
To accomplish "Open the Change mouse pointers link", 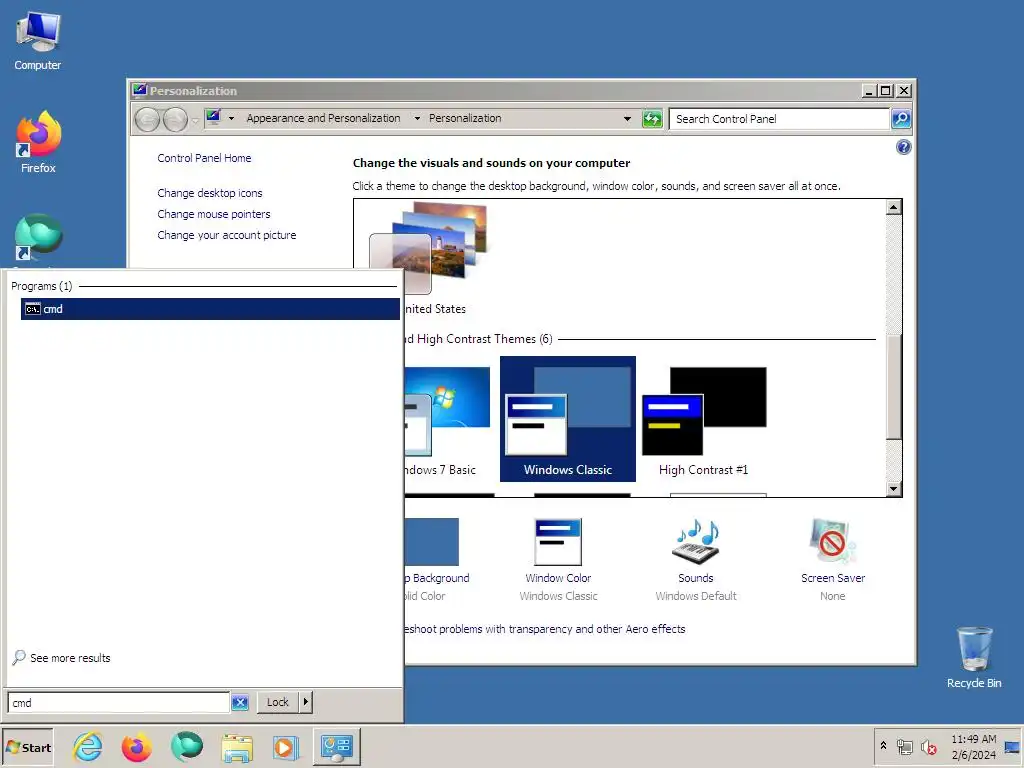I will pyautogui.click(x=214, y=214).
